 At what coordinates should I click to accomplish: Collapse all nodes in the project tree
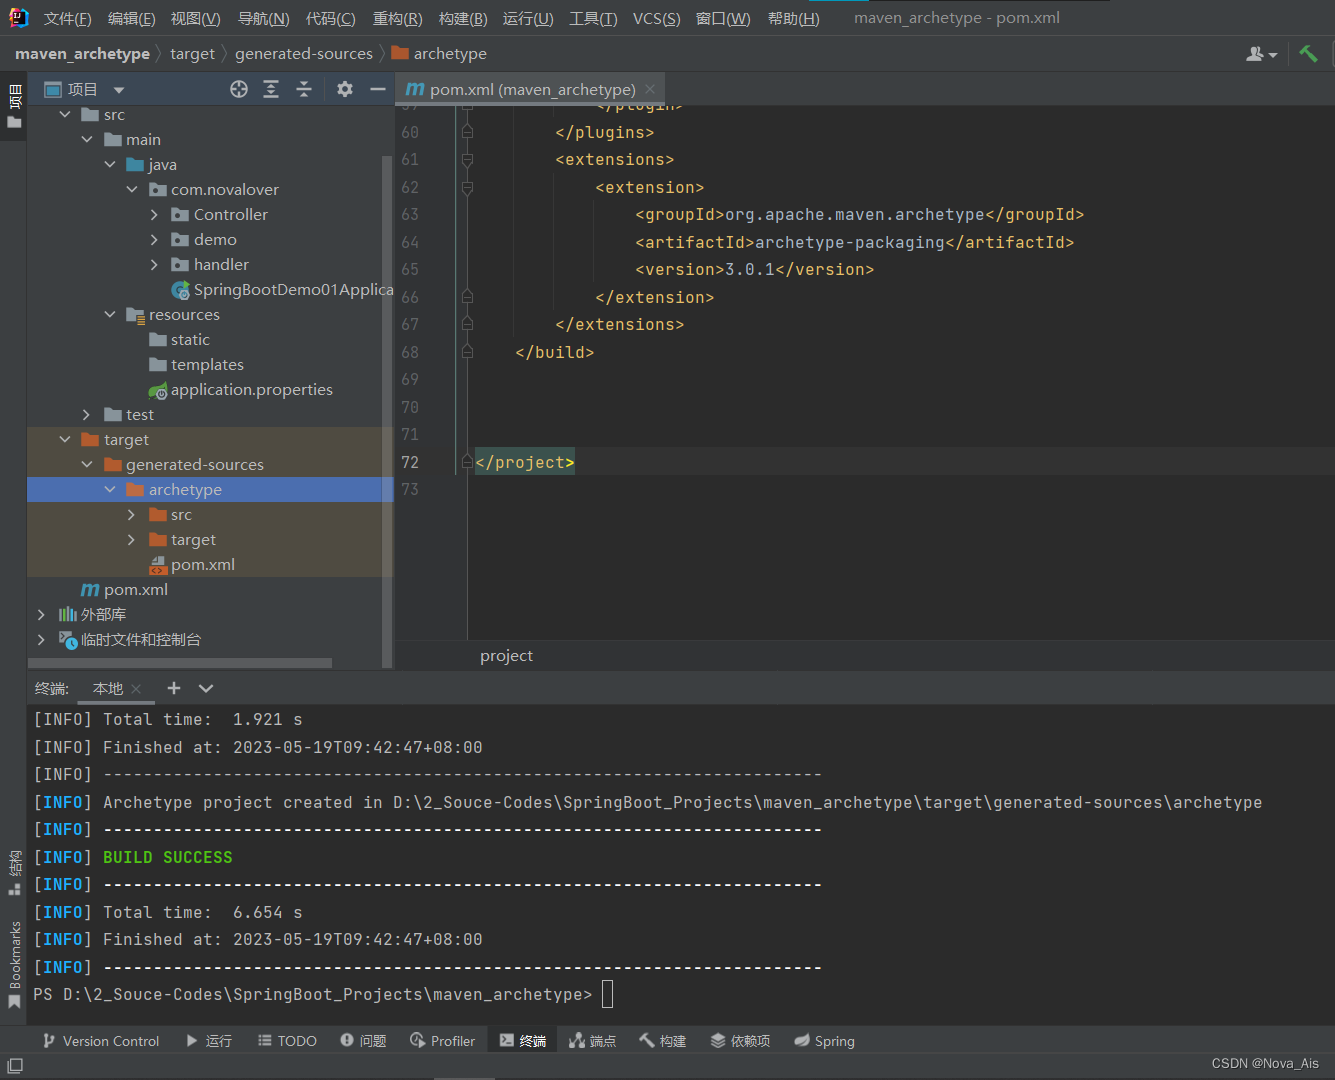[x=304, y=89]
